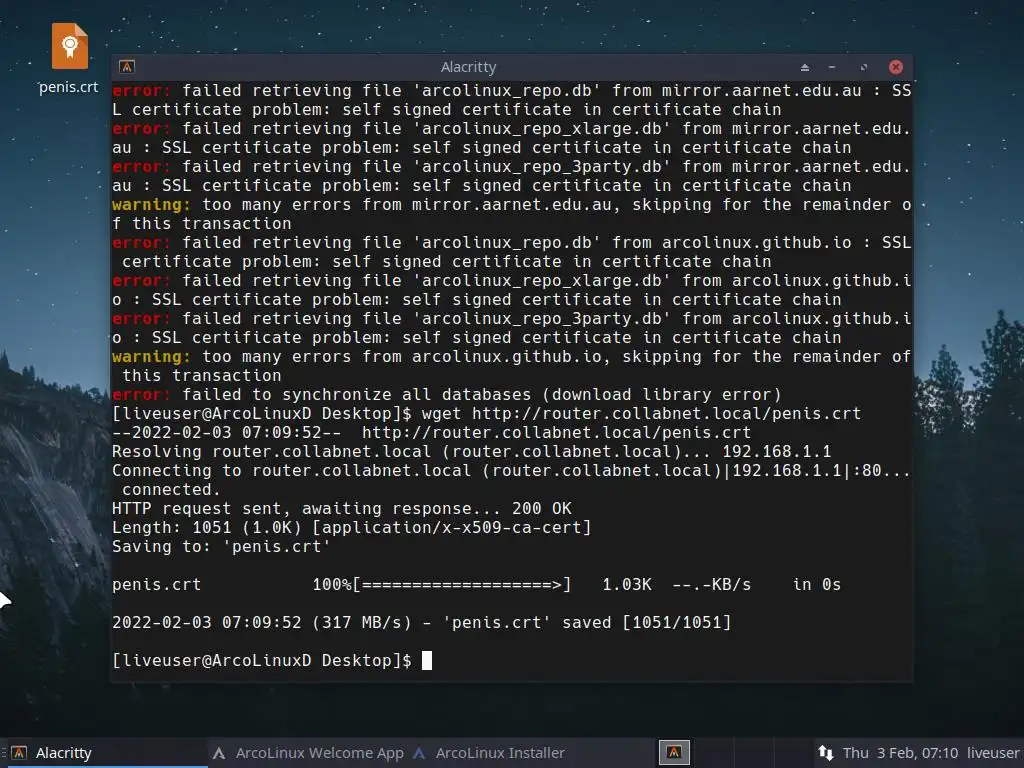Switch to ArcoLinux Installer in taskbar
The image size is (1024, 768).
click(490, 753)
